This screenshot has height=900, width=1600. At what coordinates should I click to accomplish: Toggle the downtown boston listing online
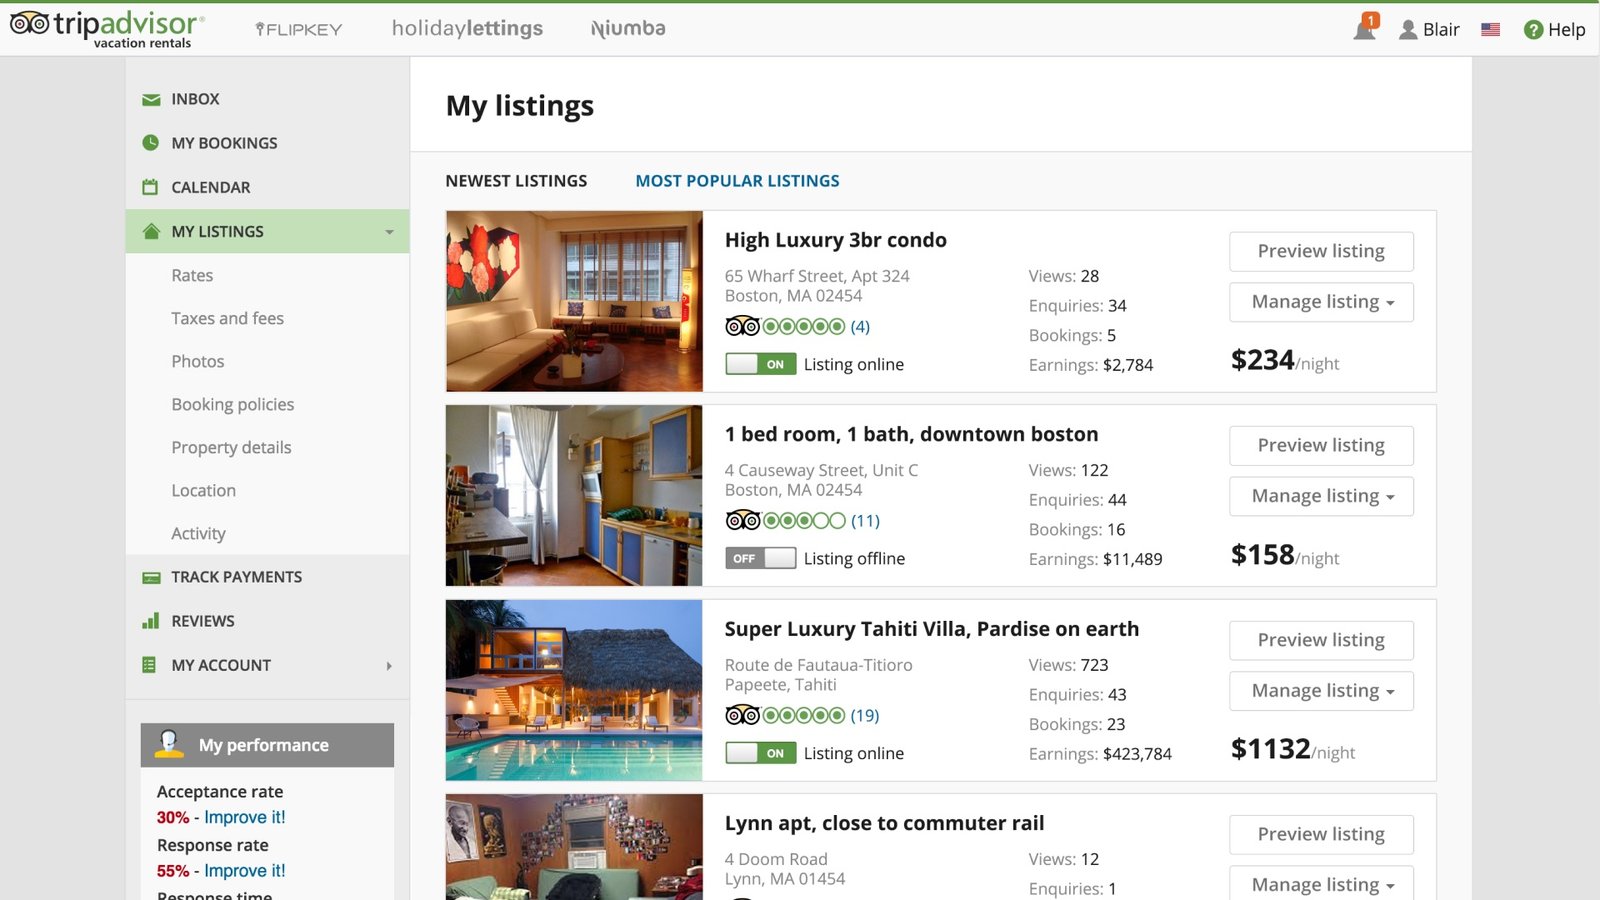click(x=761, y=558)
